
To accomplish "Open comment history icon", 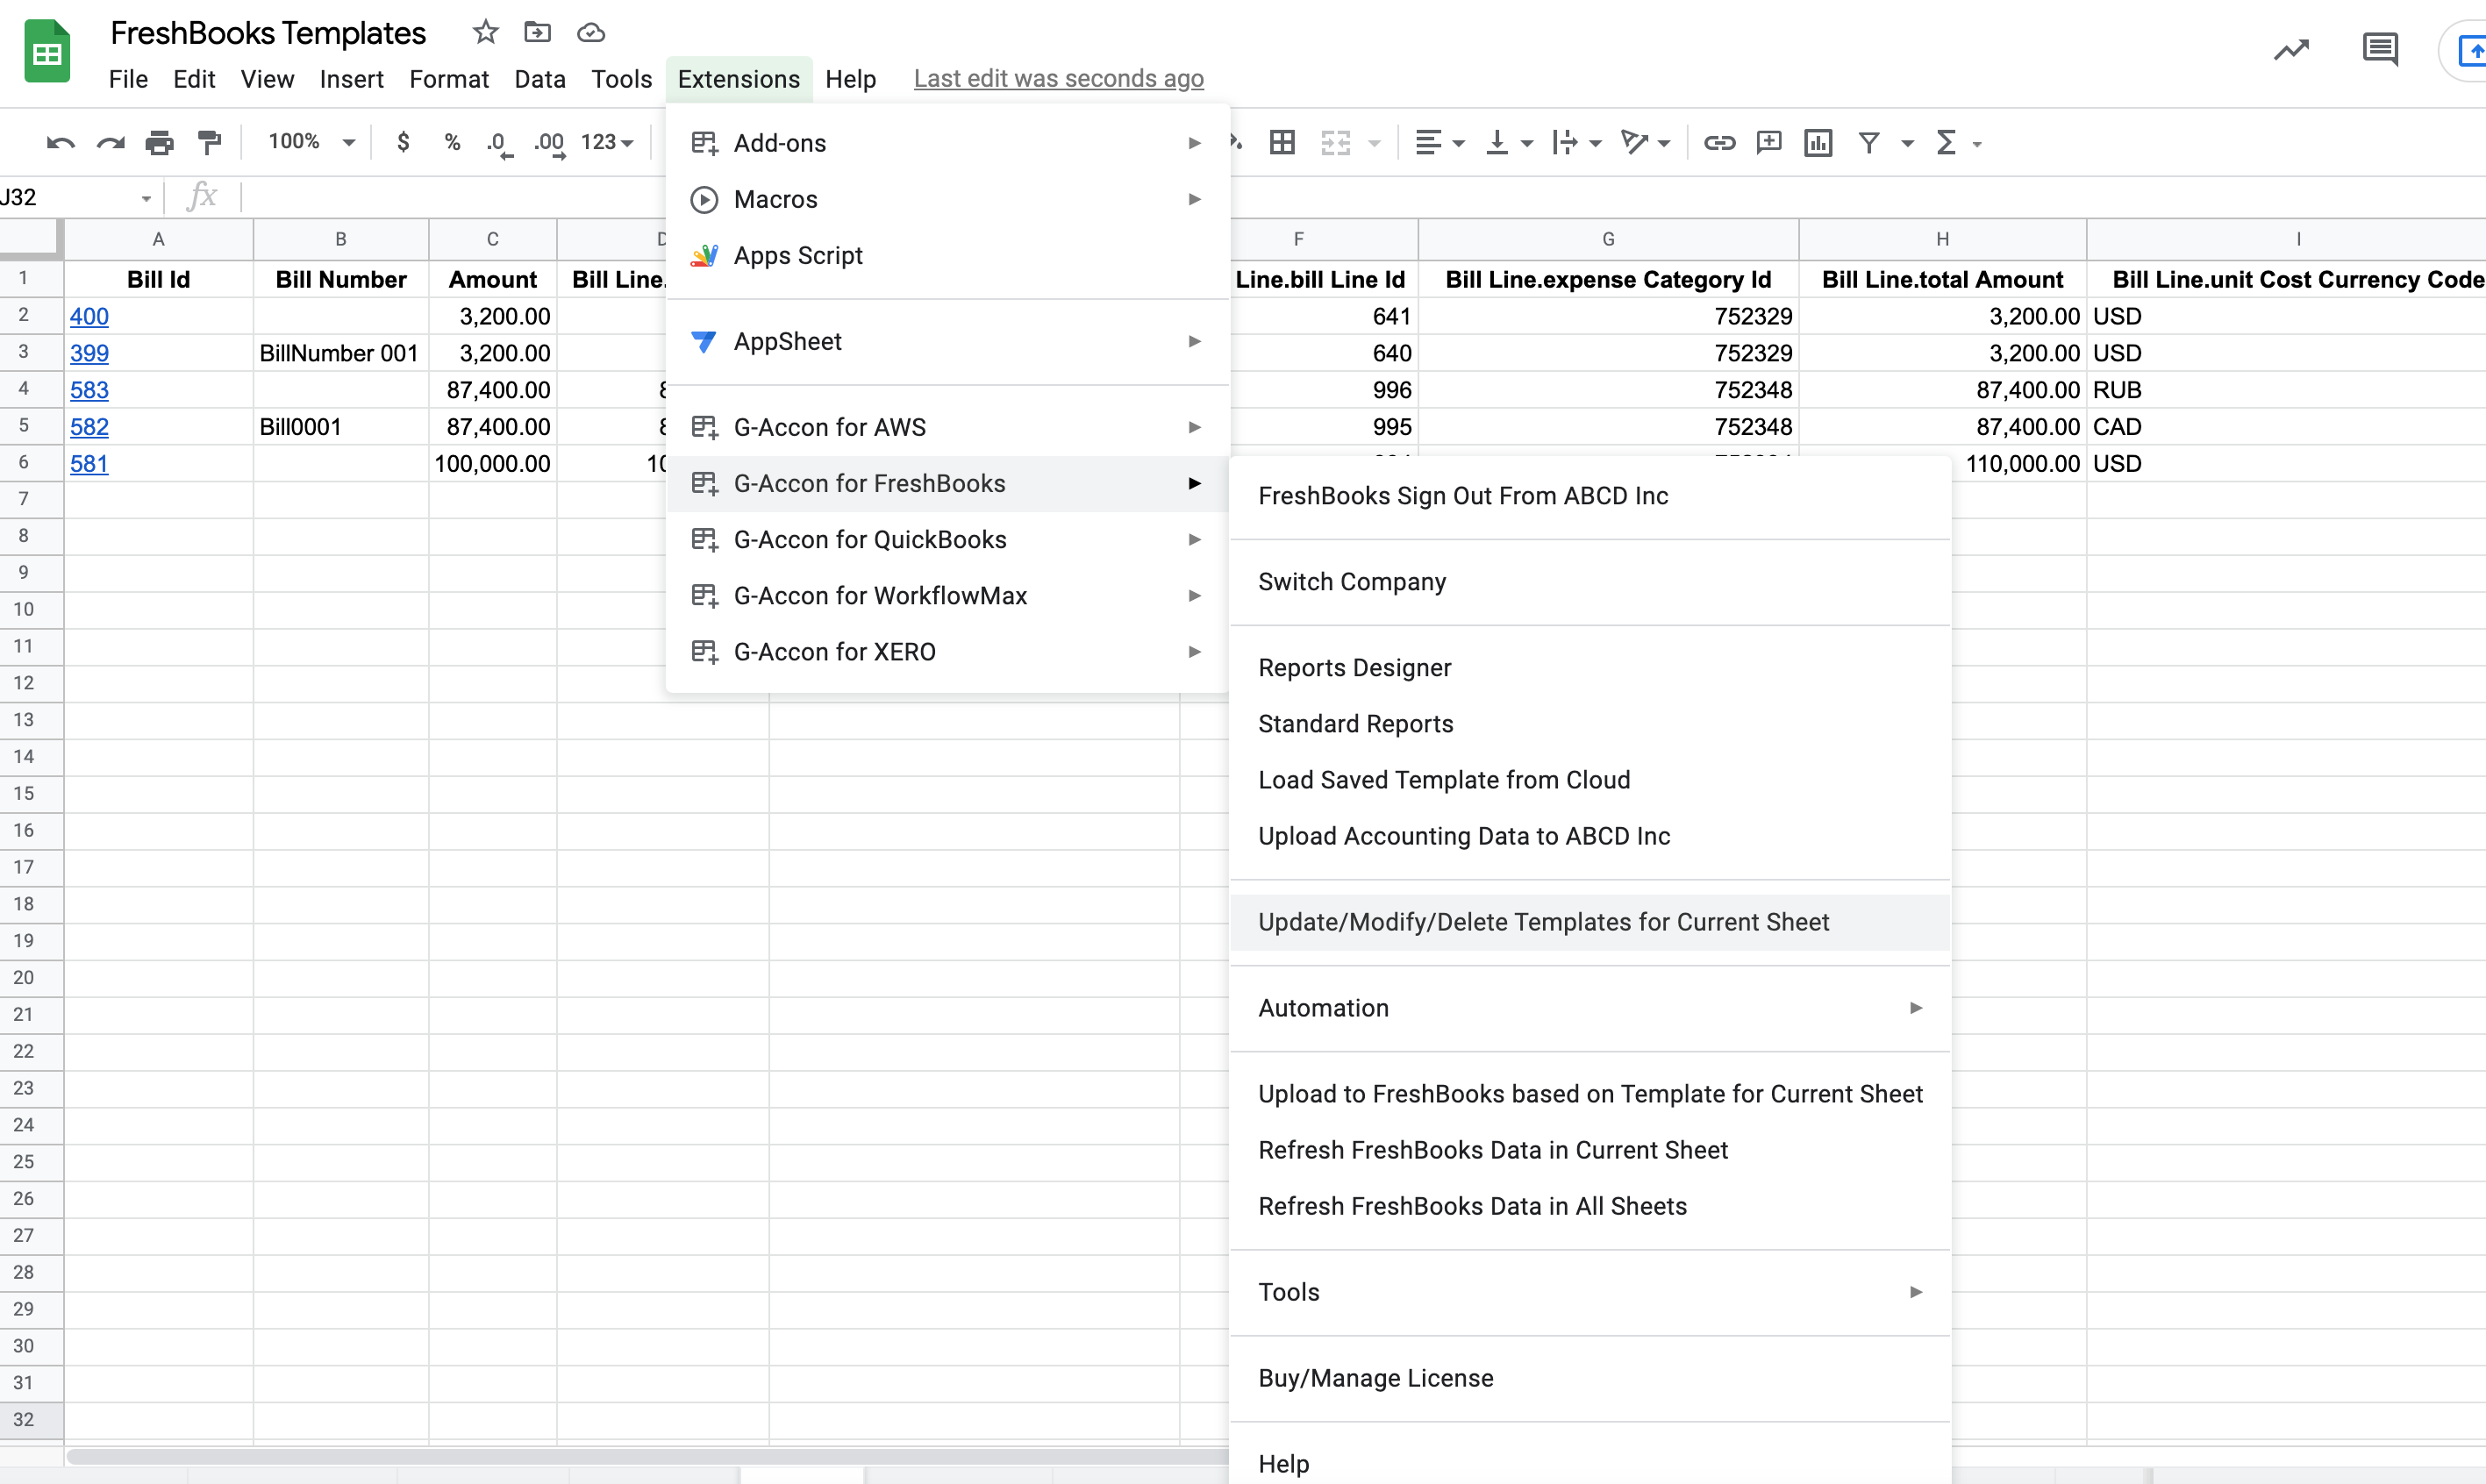I will (x=2380, y=49).
